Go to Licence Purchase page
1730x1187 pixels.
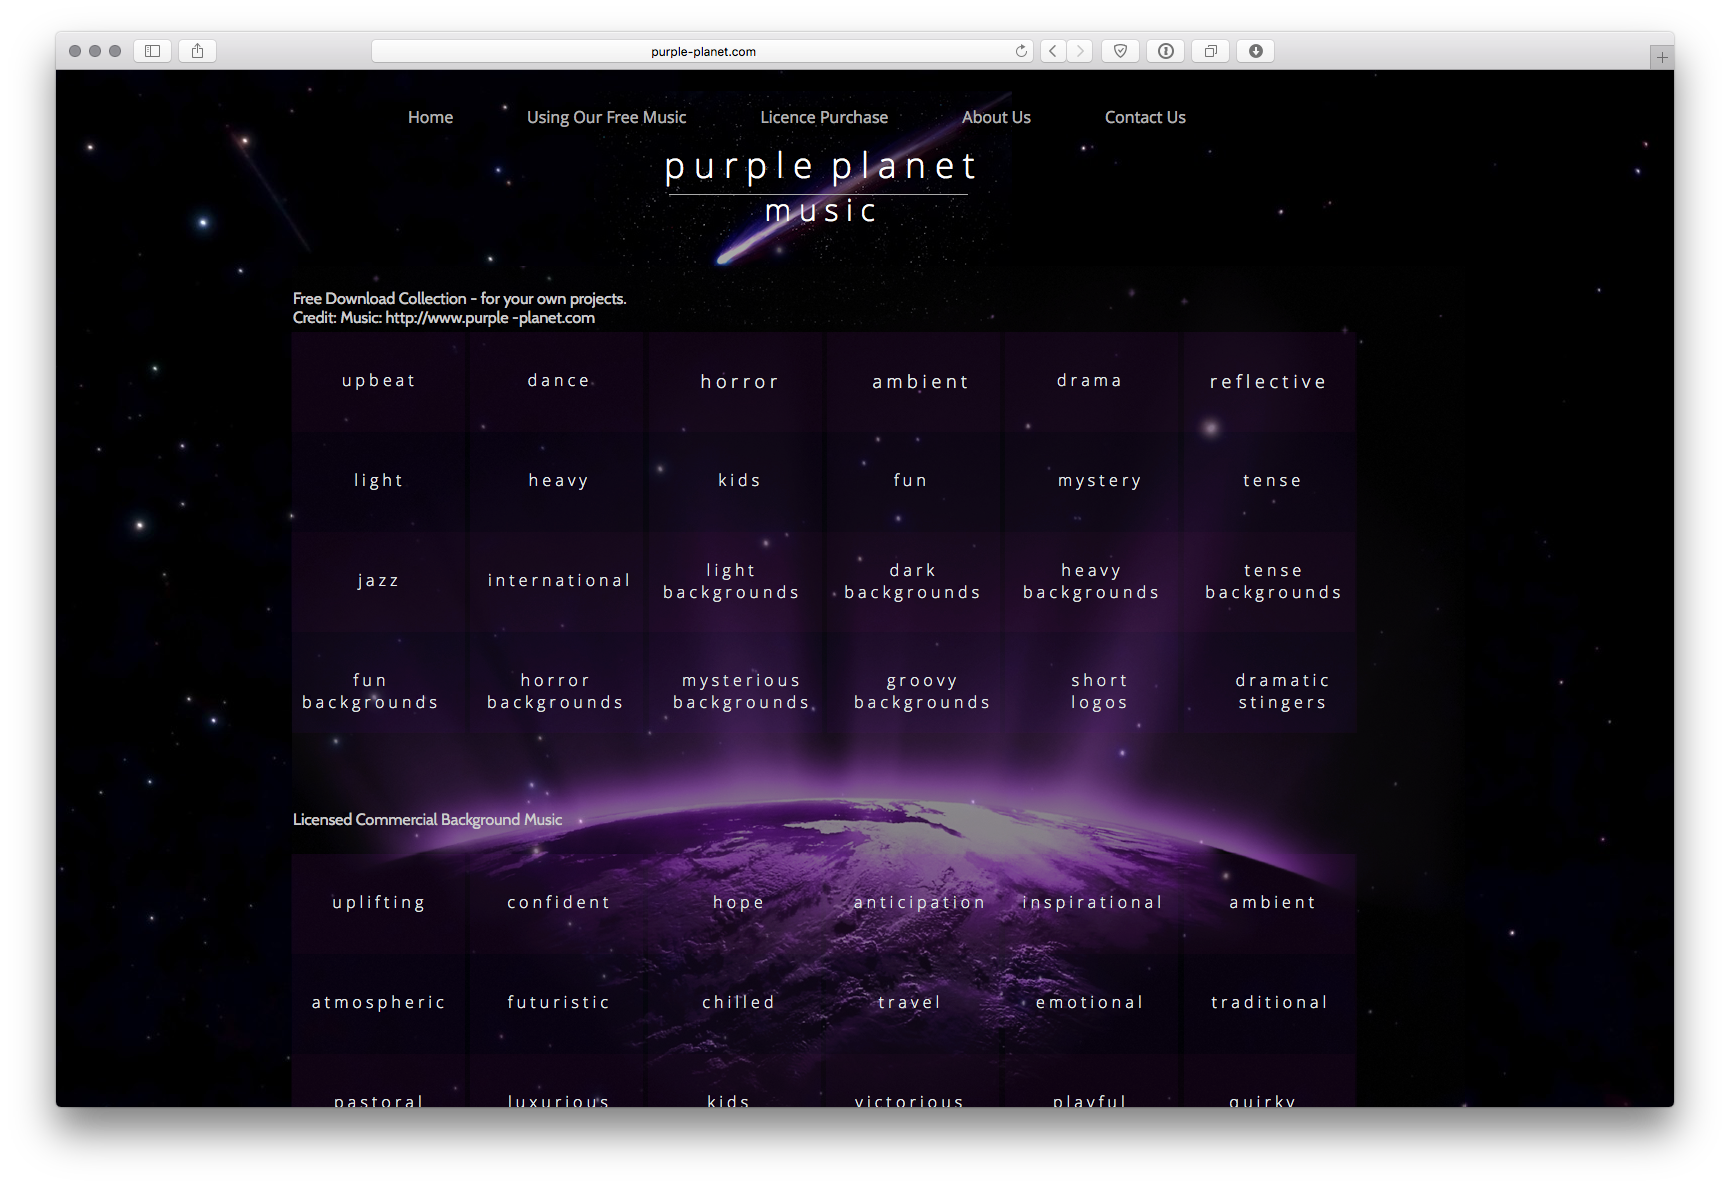tap(824, 117)
